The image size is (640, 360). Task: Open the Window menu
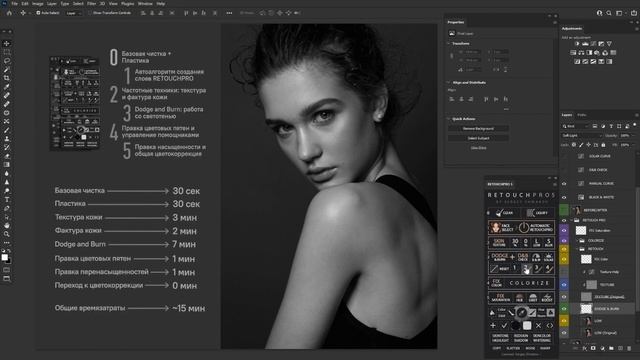point(145,4)
